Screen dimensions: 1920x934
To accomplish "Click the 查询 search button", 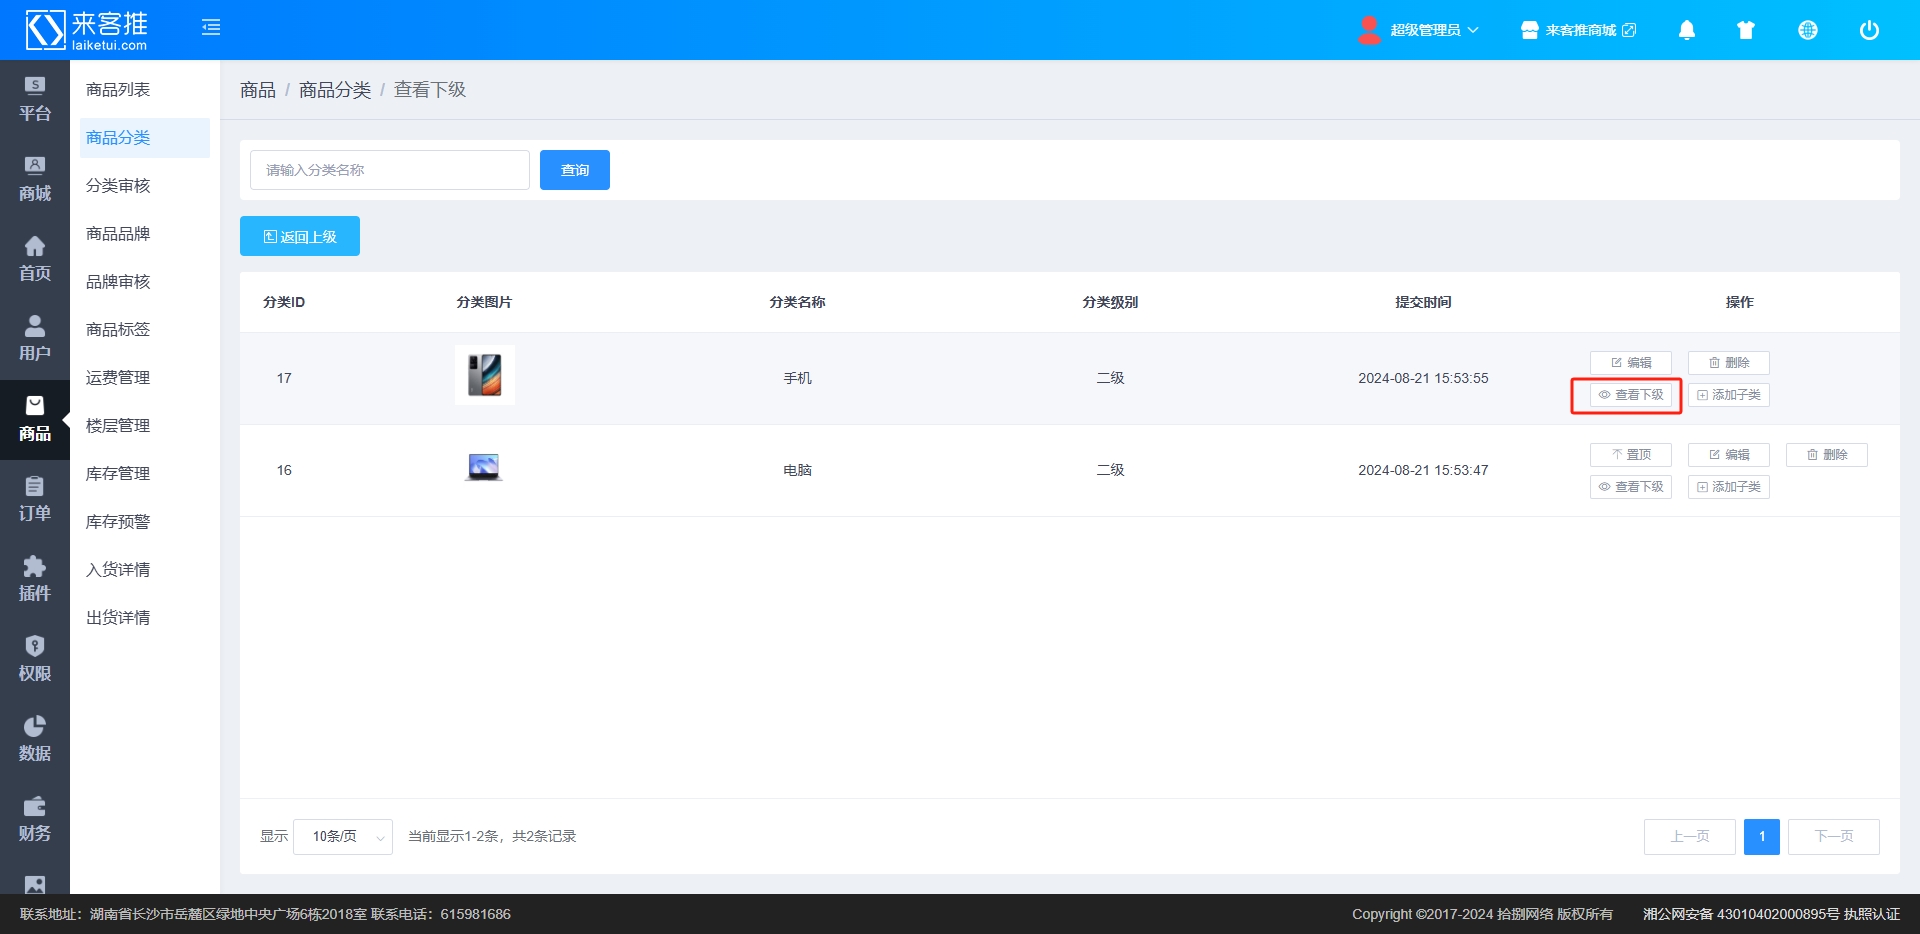I will tap(575, 170).
